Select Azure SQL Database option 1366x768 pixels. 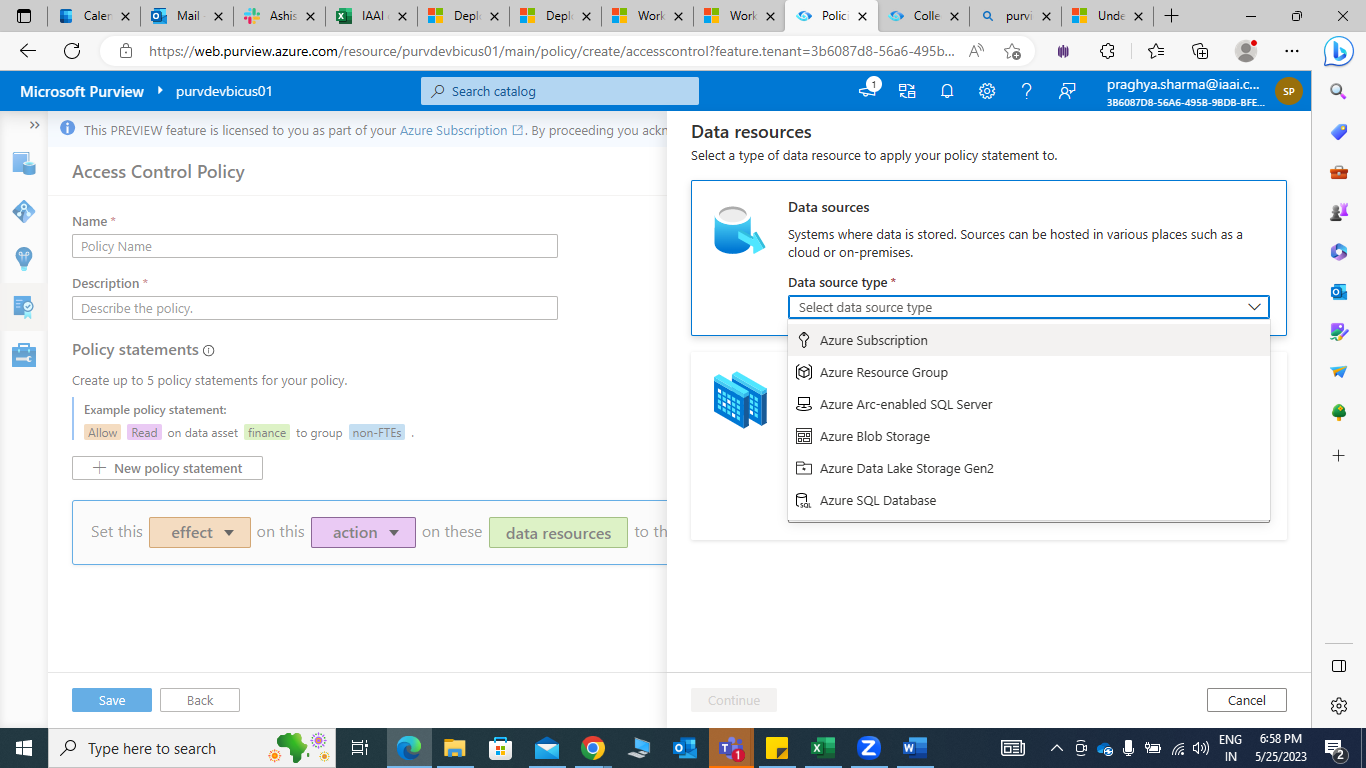click(1029, 500)
